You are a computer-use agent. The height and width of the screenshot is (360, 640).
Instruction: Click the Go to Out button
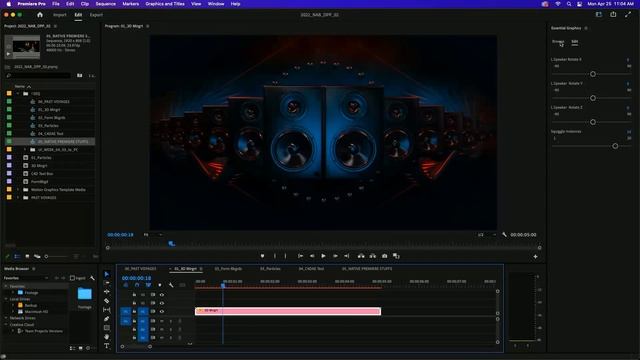pyautogui.click(x=347, y=256)
